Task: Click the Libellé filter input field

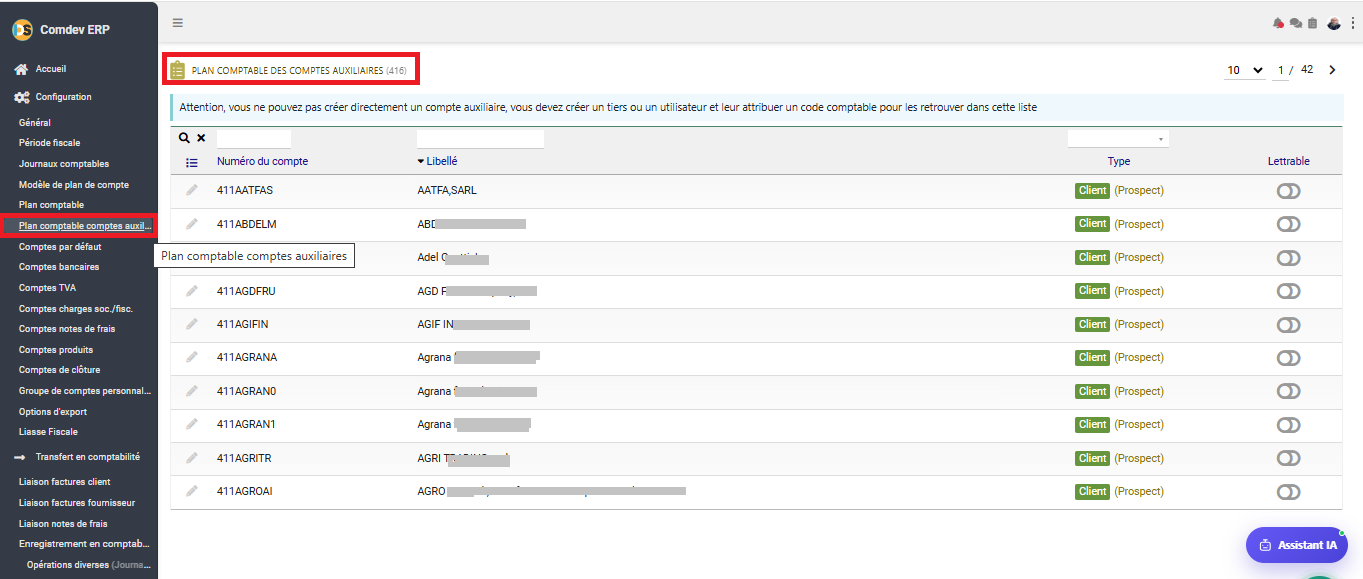Action: (x=480, y=139)
